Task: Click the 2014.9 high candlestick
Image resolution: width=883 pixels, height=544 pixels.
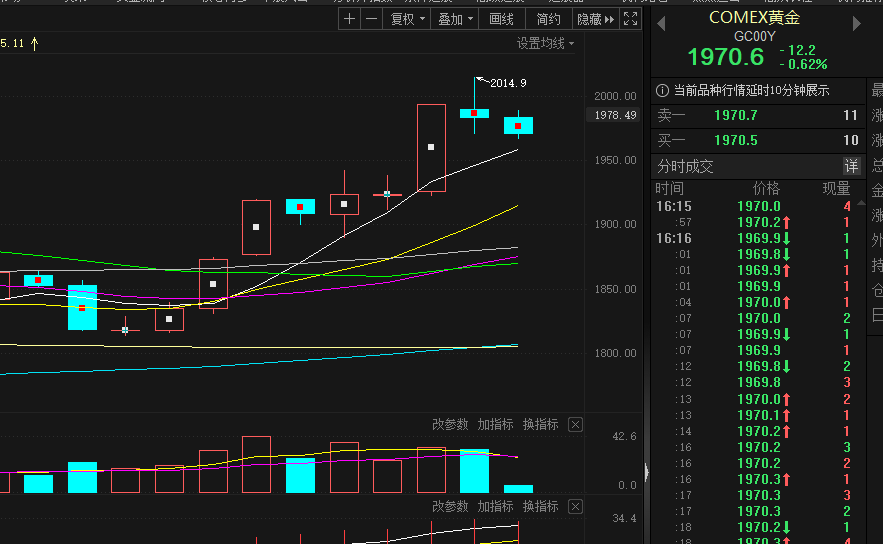Action: point(474,113)
